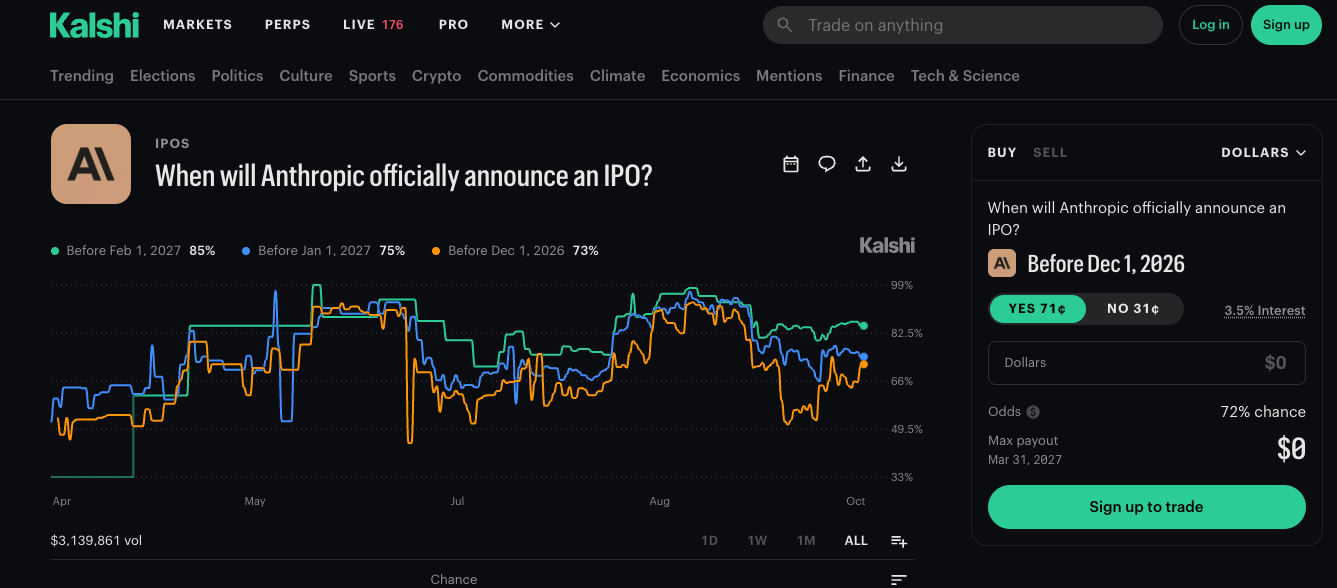Click the Log in button

[1211, 25]
